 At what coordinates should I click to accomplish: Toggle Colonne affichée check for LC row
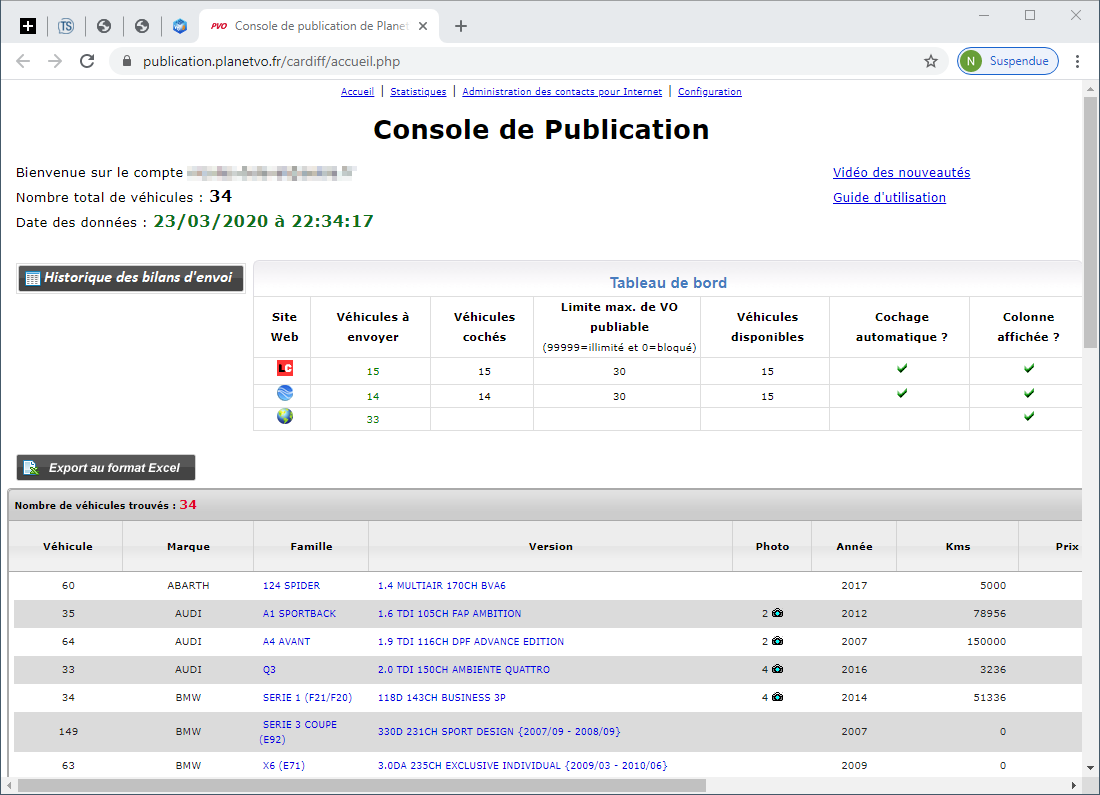[1029, 368]
